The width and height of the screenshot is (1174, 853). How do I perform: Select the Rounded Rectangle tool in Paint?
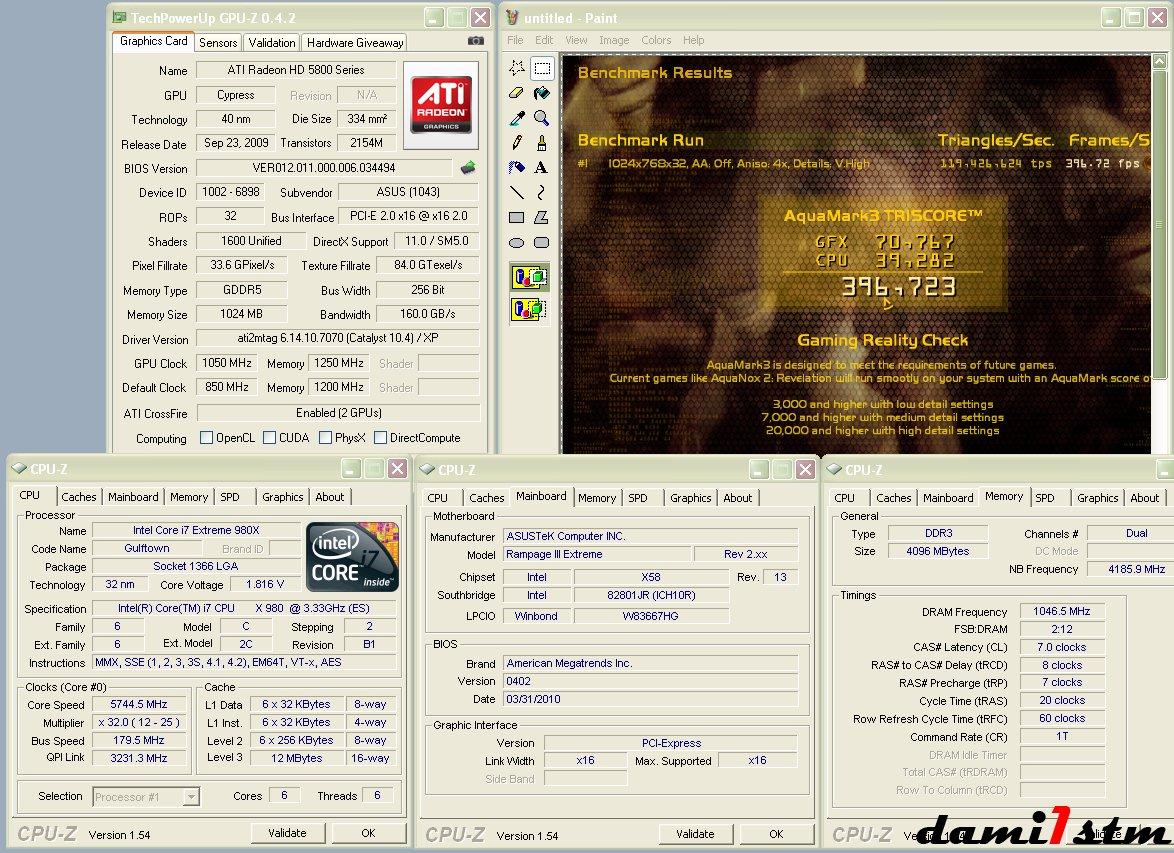[542, 243]
